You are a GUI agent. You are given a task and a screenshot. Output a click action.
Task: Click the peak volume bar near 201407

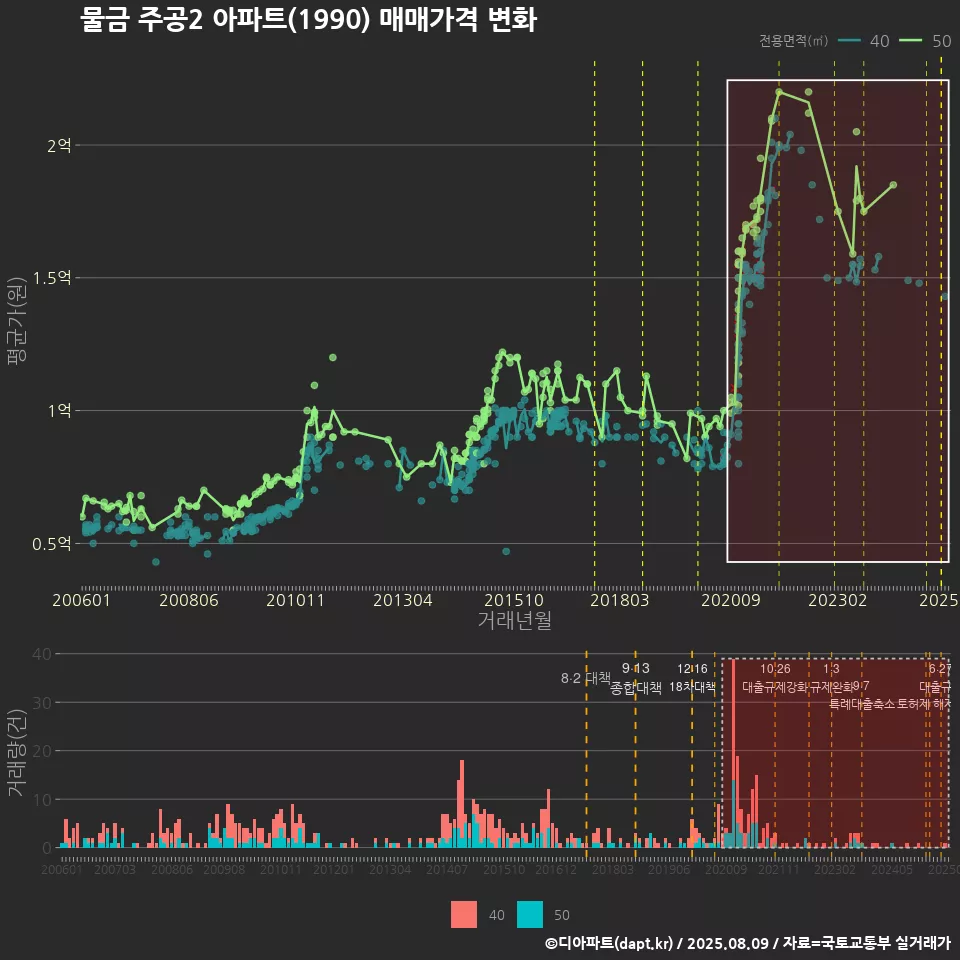(x=462, y=804)
